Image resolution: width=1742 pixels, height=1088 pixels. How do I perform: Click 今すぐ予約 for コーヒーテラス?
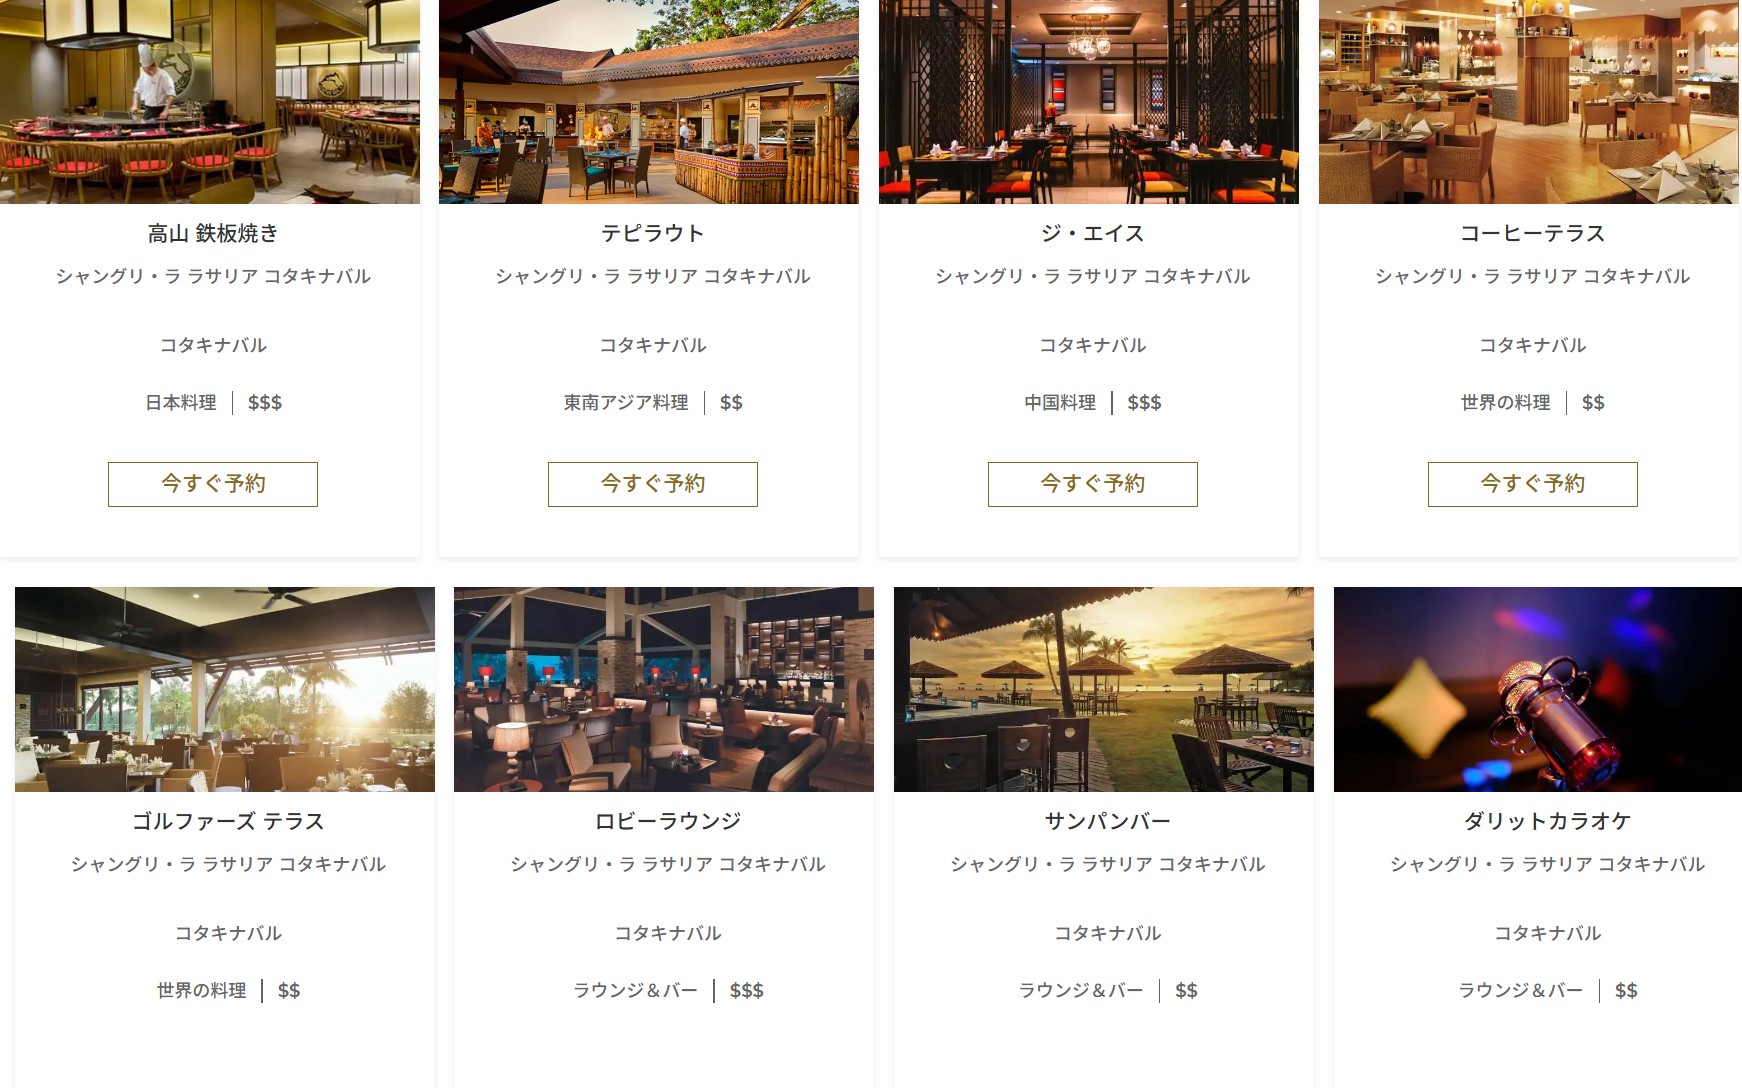1533,484
